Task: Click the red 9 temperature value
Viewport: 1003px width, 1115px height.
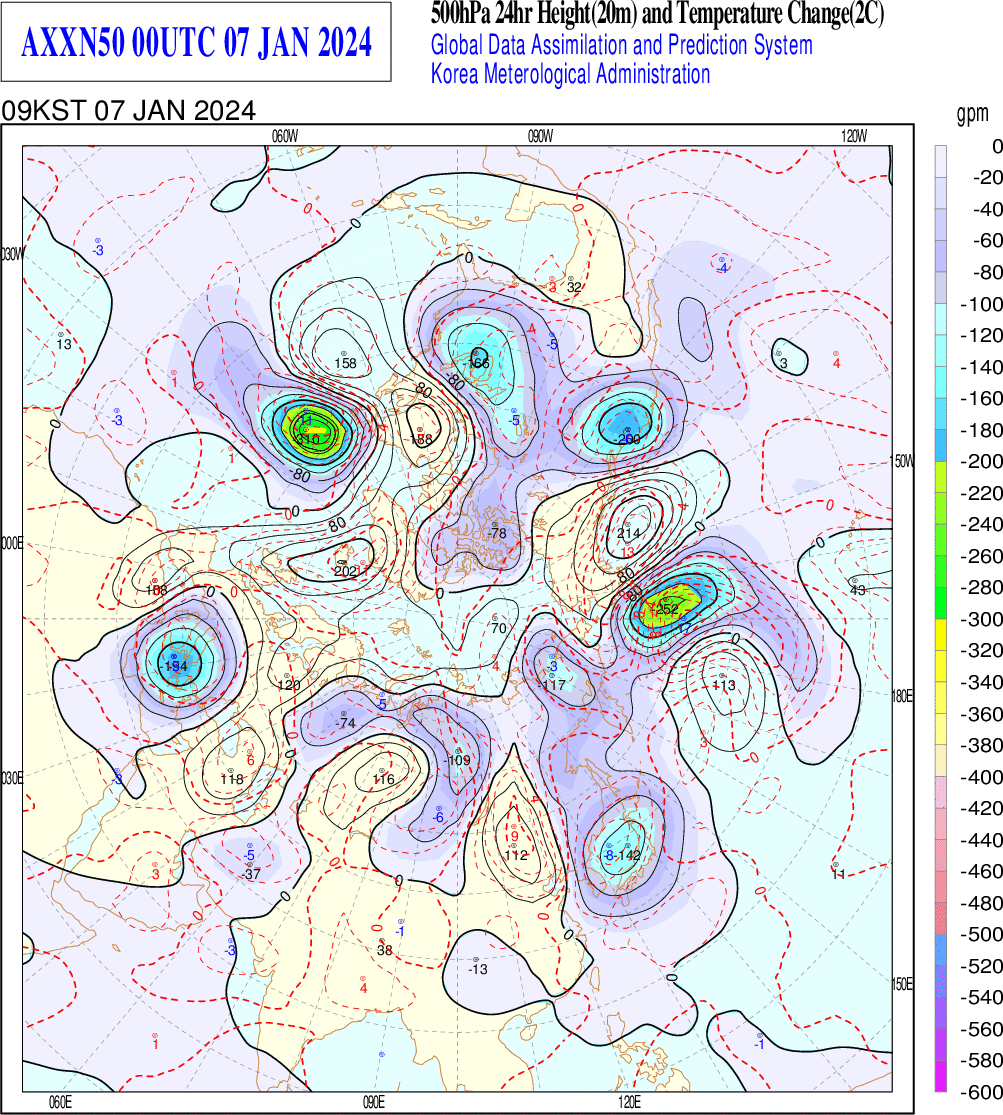Action: (x=514, y=836)
